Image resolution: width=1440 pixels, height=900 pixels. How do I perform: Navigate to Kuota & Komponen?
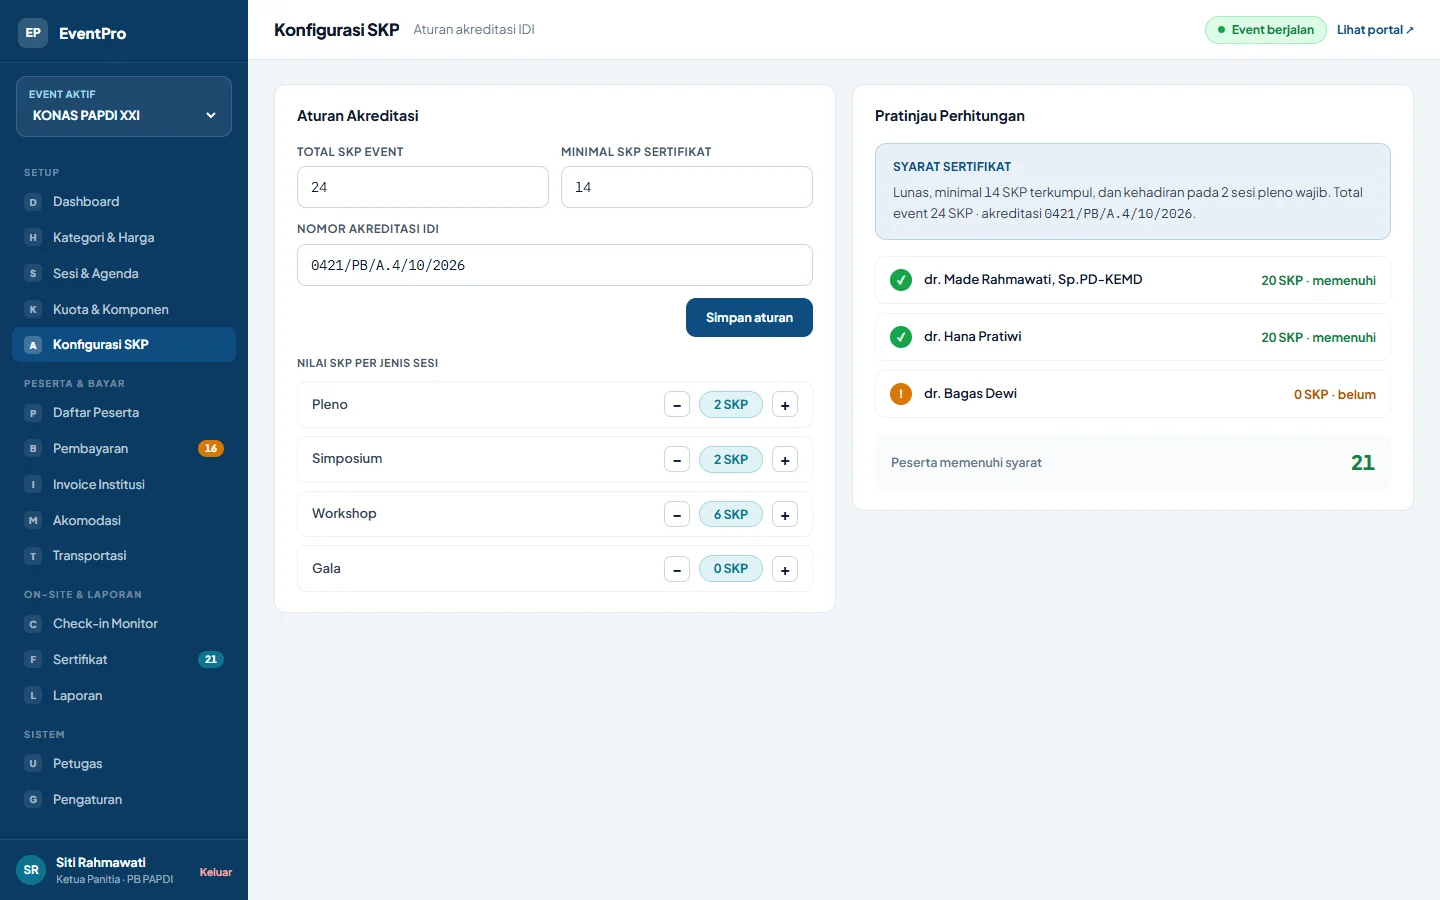coord(124,310)
